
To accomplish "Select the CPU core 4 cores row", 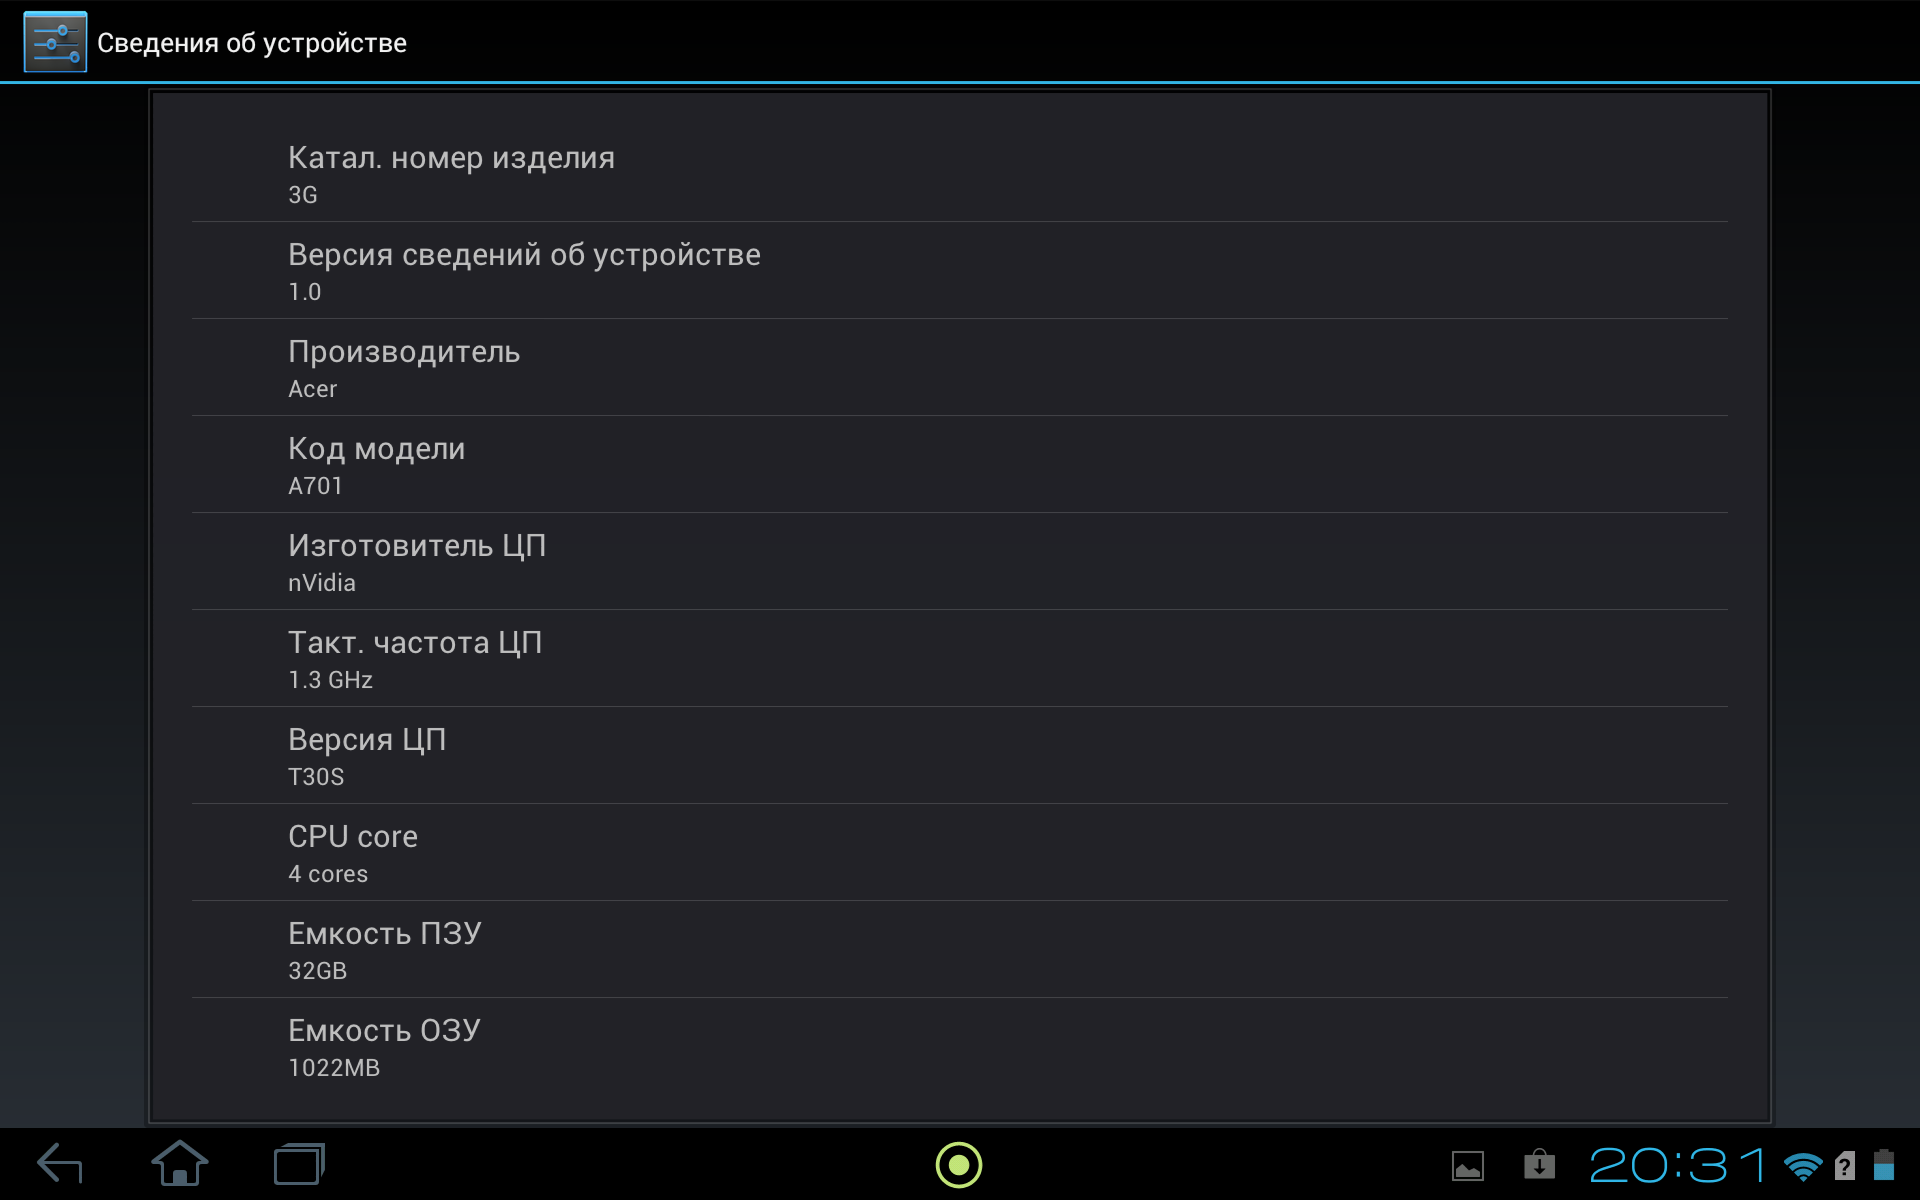I will coord(960,853).
